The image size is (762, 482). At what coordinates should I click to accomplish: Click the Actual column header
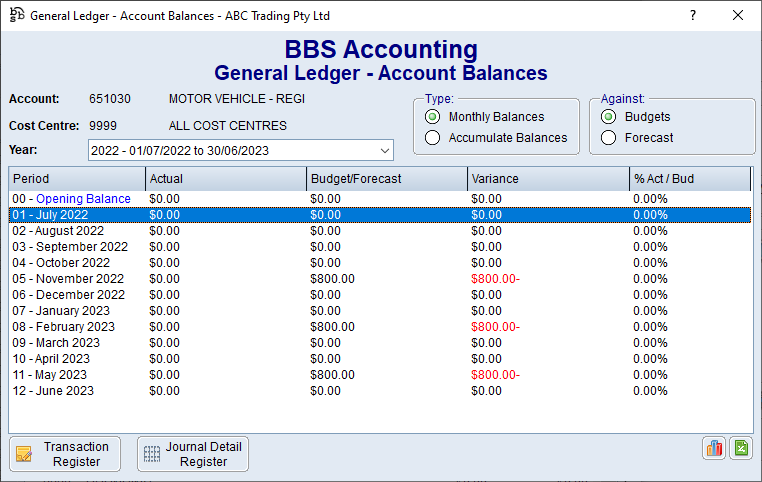225,179
